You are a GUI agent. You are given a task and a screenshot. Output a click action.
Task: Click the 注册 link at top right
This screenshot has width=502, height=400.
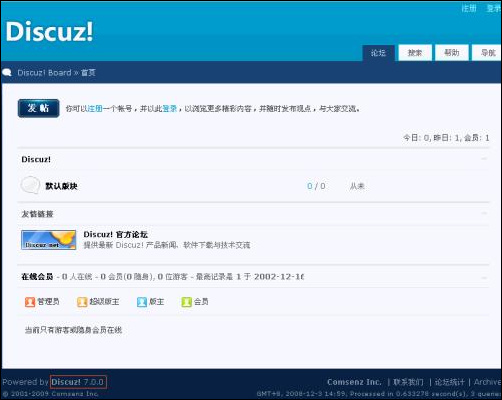click(x=469, y=8)
